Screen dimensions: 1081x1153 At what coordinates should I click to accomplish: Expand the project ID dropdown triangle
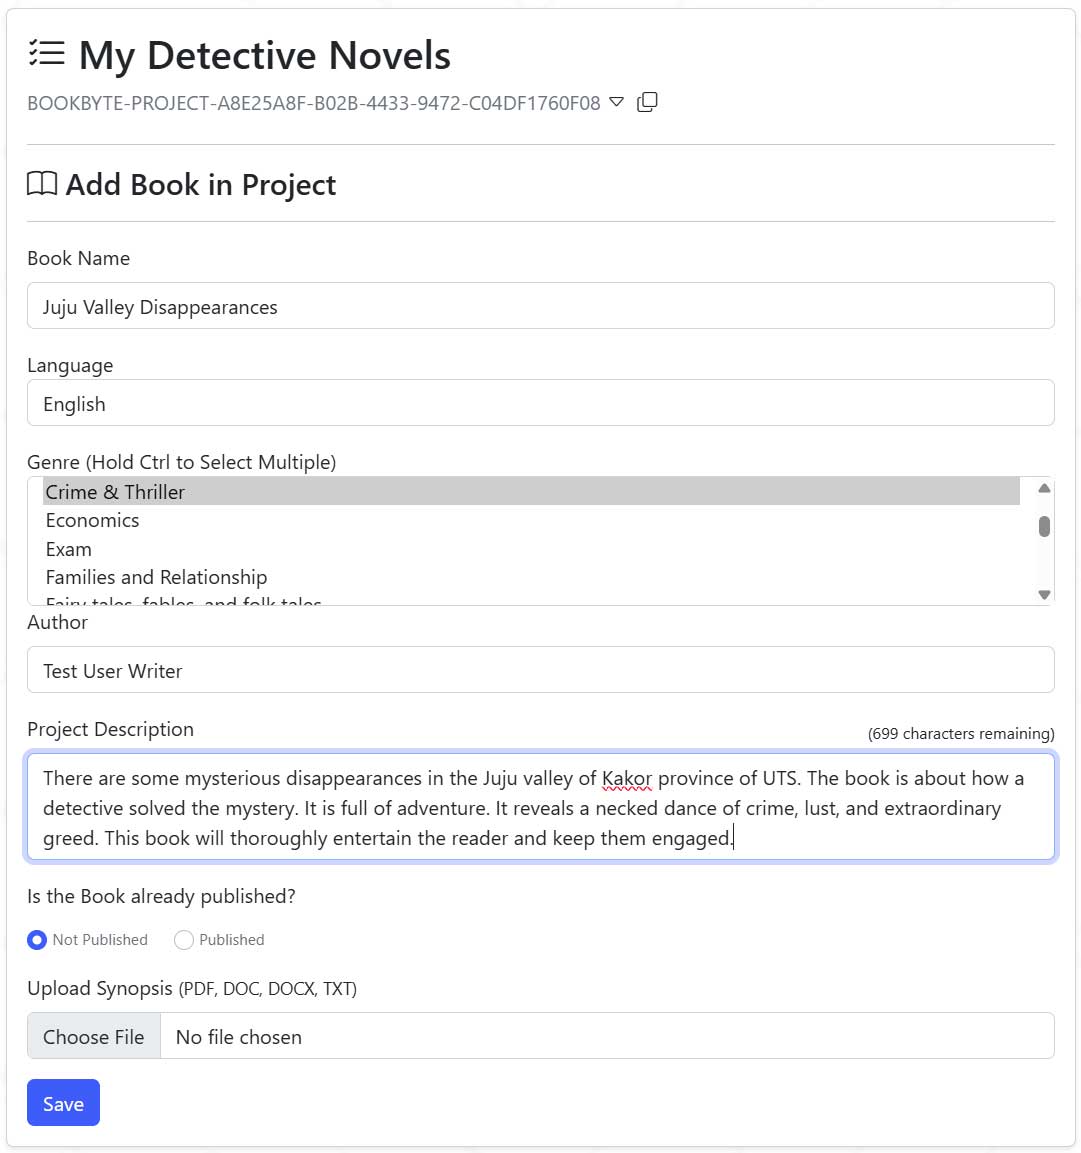pyautogui.click(x=617, y=102)
